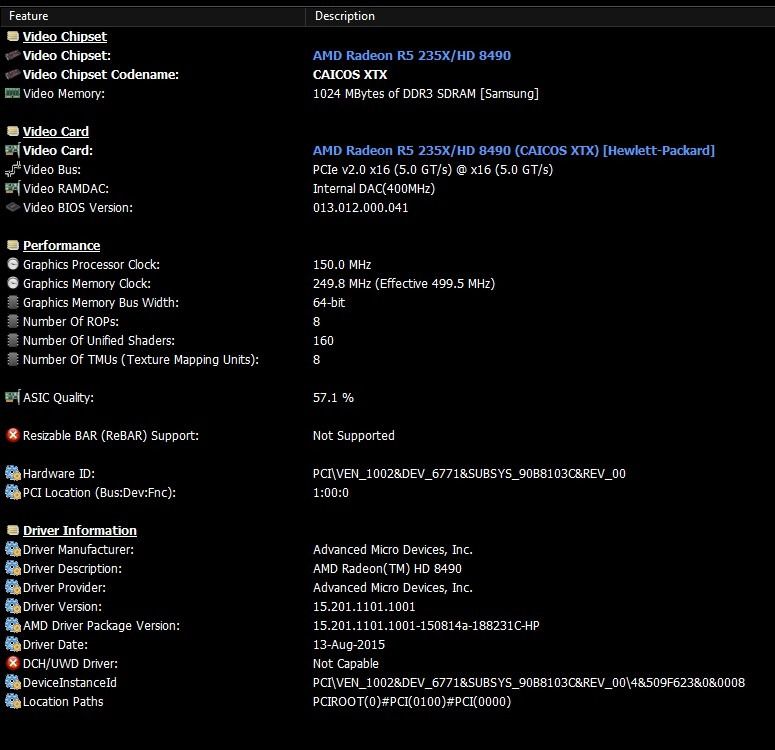Viewport: 775px width, 750px height.
Task: Click the icon beside Video RAMDAC
Action: 12,188
